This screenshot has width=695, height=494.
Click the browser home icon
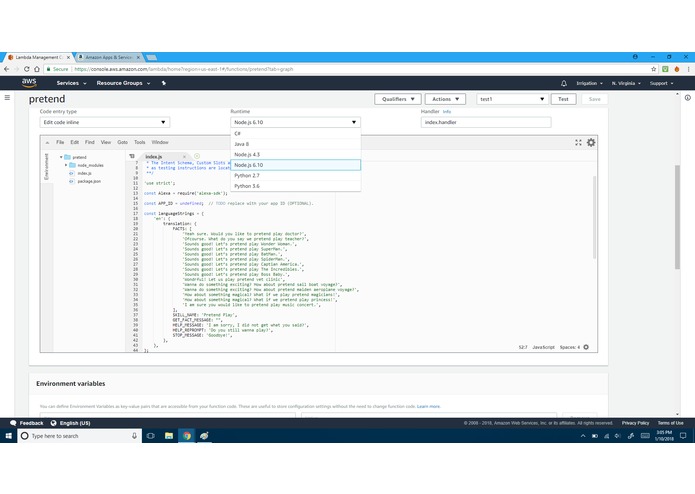tap(37, 69)
